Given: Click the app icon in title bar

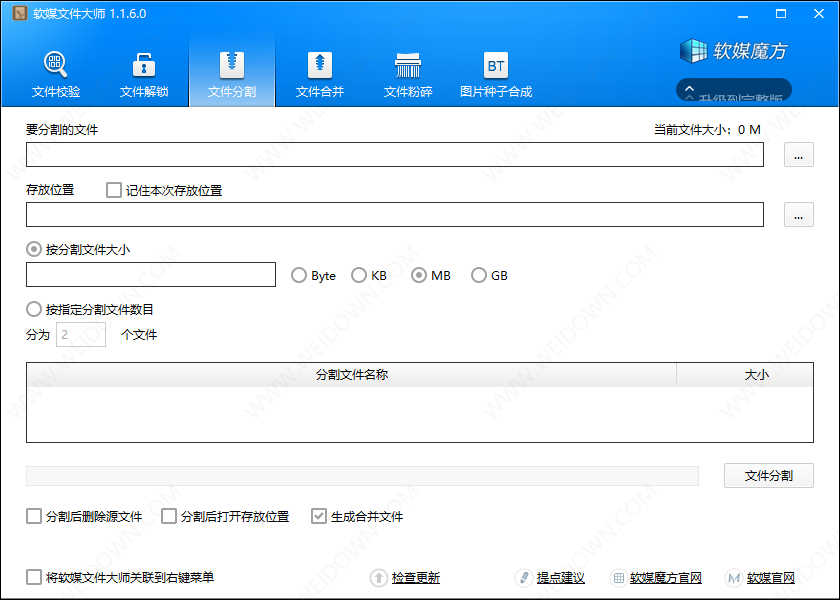Looking at the screenshot, I should click(20, 13).
